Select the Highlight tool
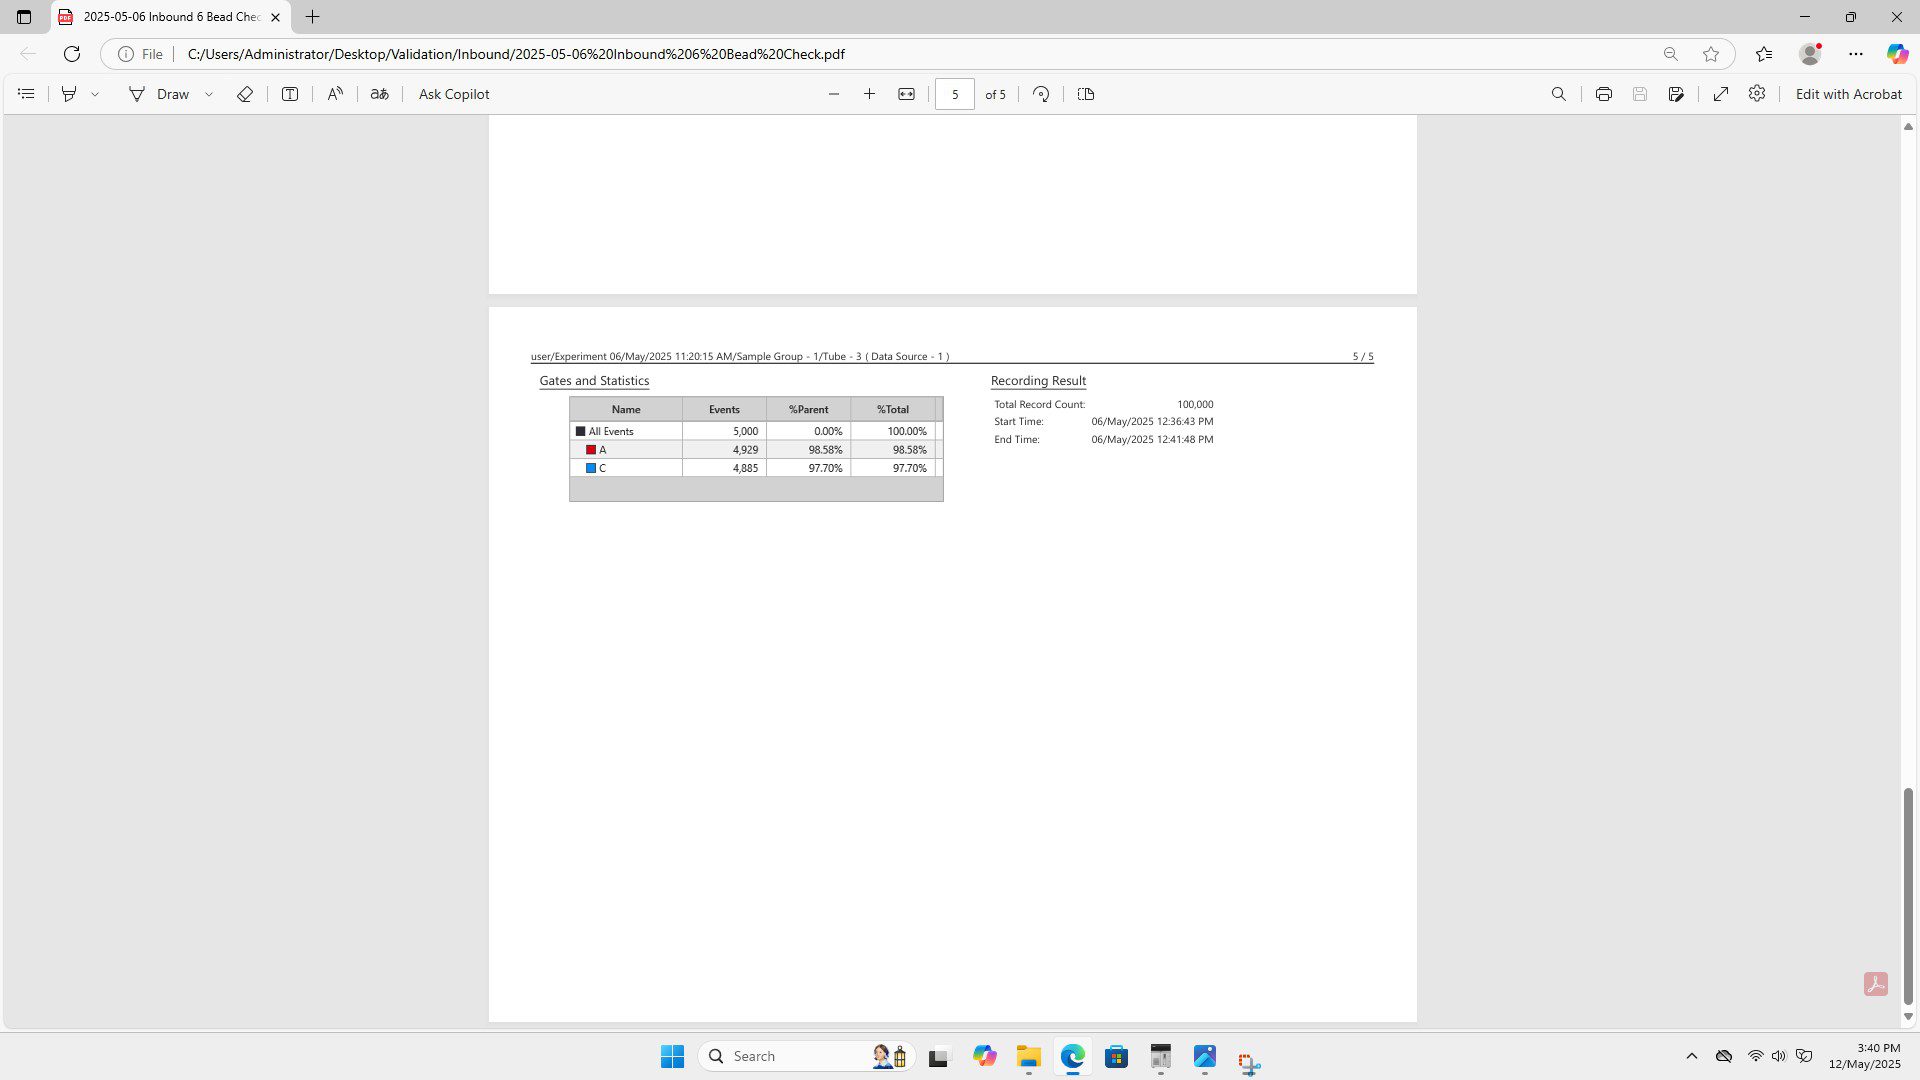Image resolution: width=1920 pixels, height=1080 pixels. point(69,94)
